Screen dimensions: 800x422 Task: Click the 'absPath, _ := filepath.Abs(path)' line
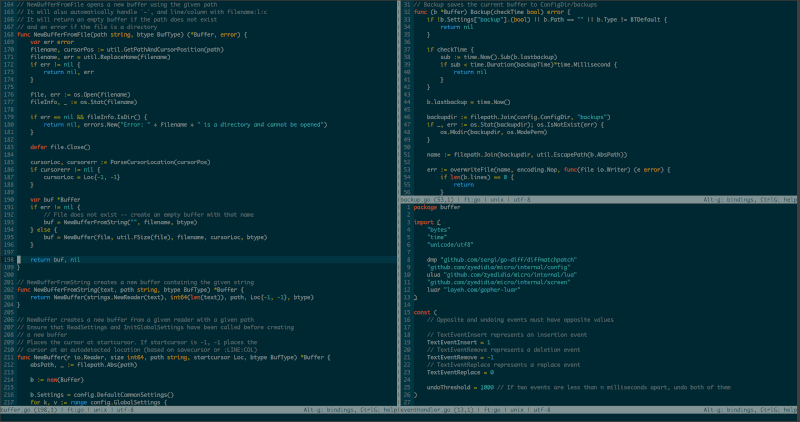pos(84,365)
